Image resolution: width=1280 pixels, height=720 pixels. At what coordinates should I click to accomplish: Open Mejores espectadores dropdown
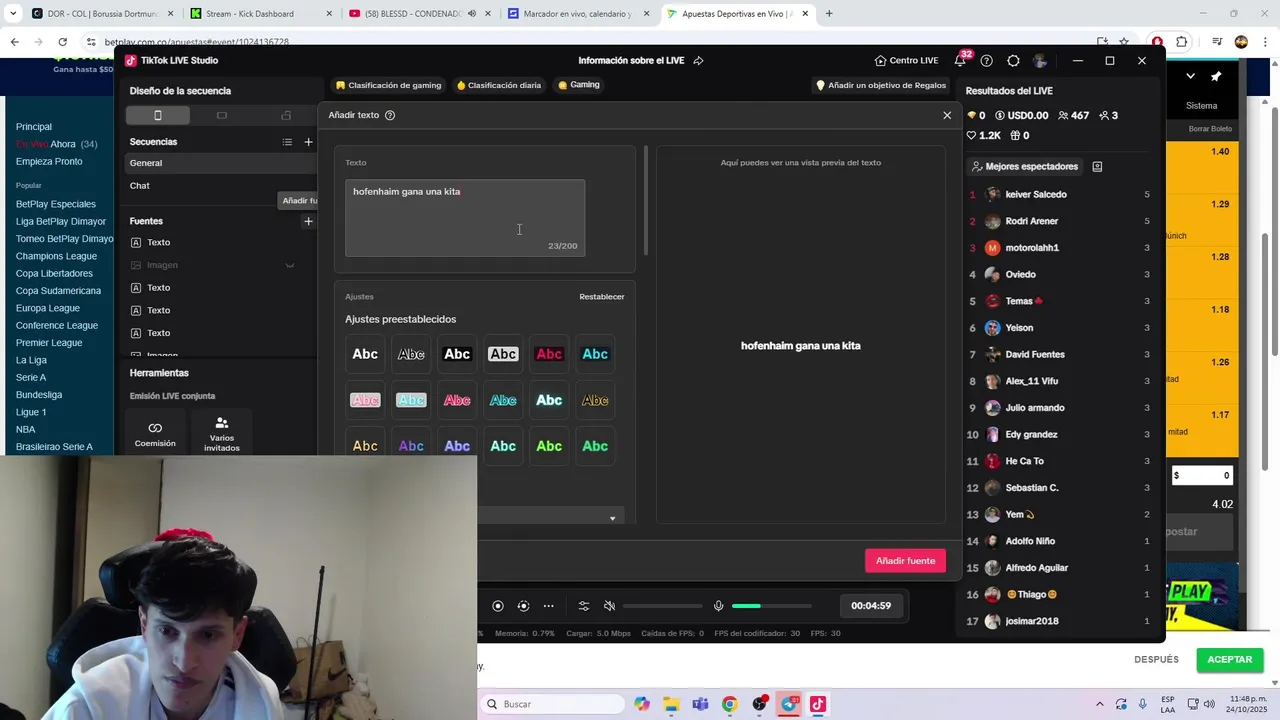[1025, 167]
